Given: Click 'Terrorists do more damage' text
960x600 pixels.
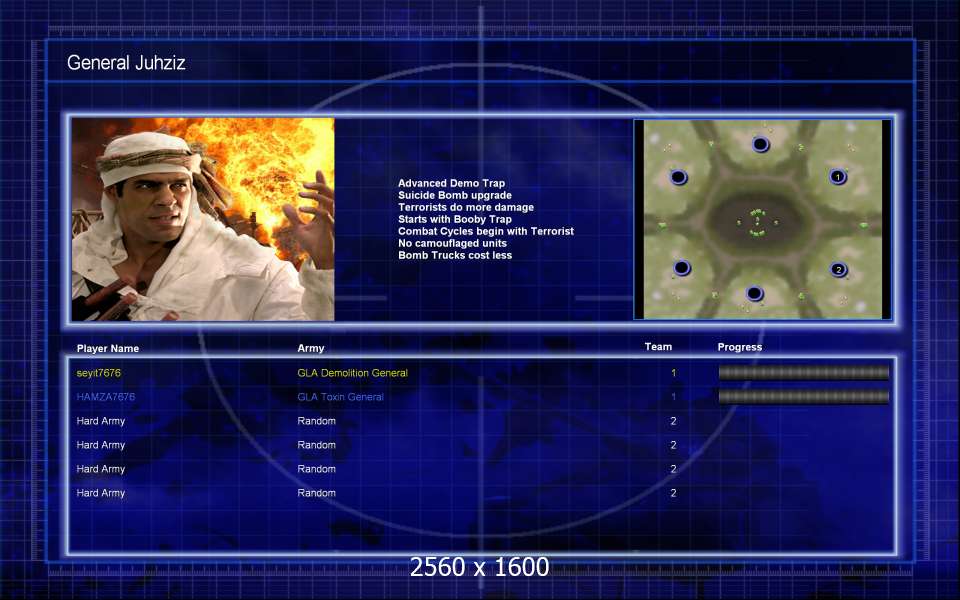Looking at the screenshot, I should [x=466, y=208].
